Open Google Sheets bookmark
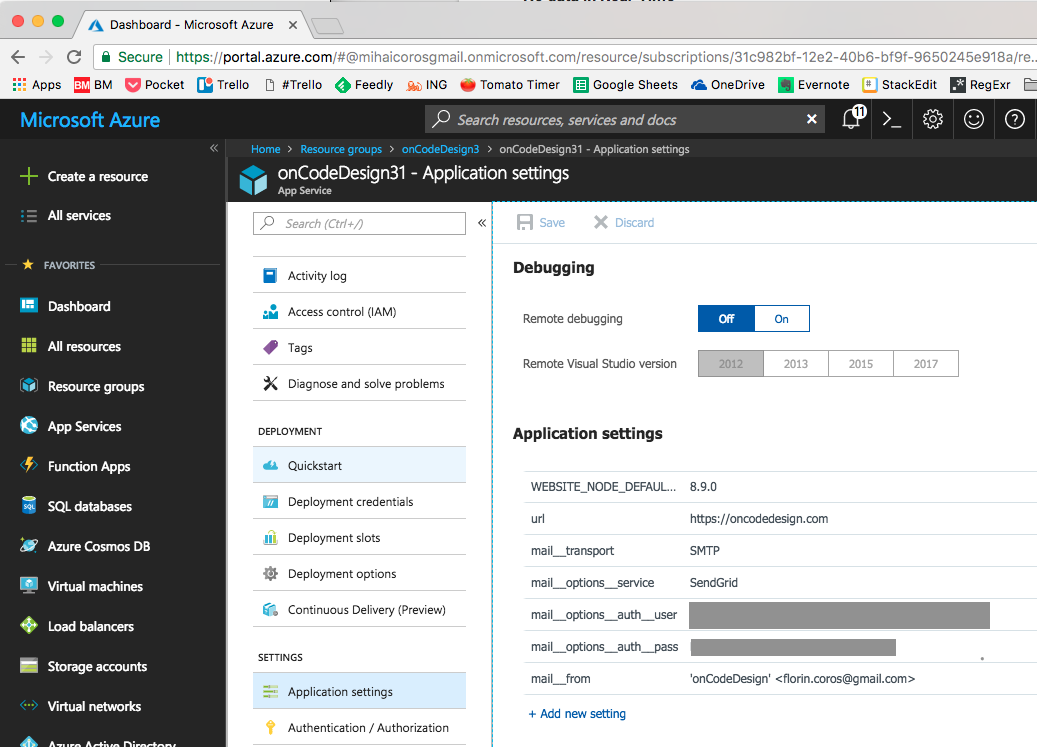 (626, 85)
